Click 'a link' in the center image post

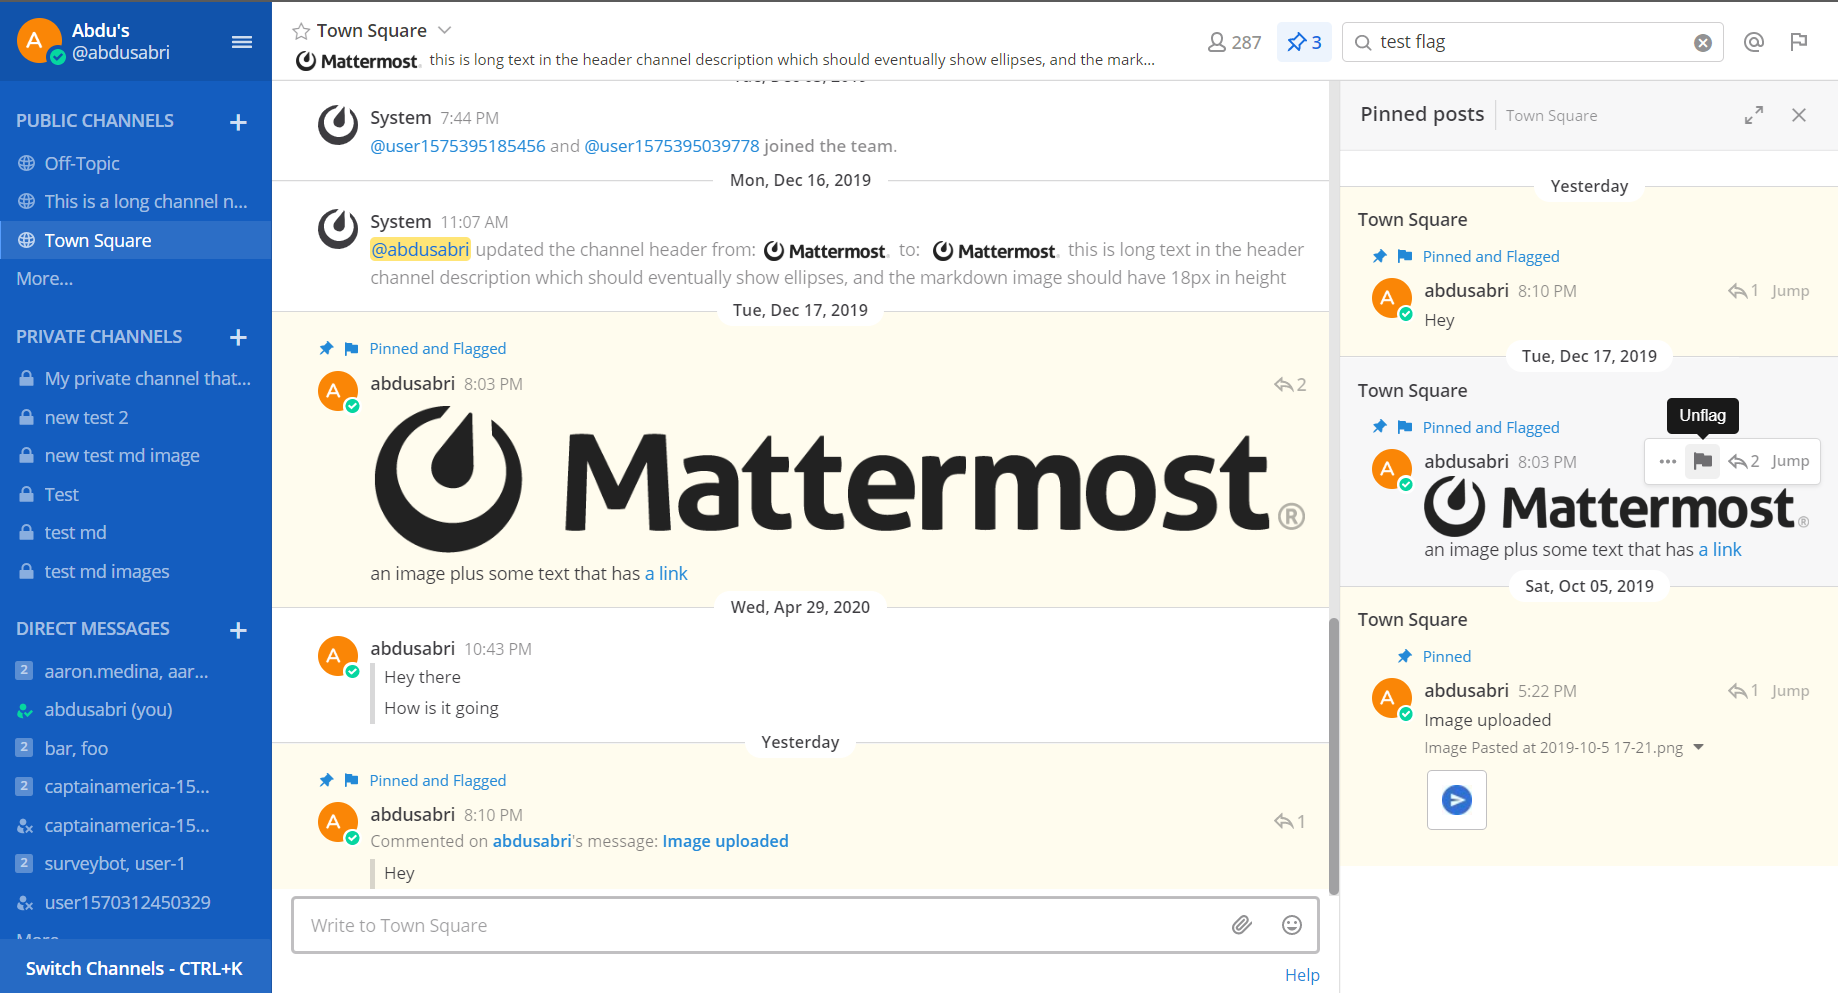(666, 574)
